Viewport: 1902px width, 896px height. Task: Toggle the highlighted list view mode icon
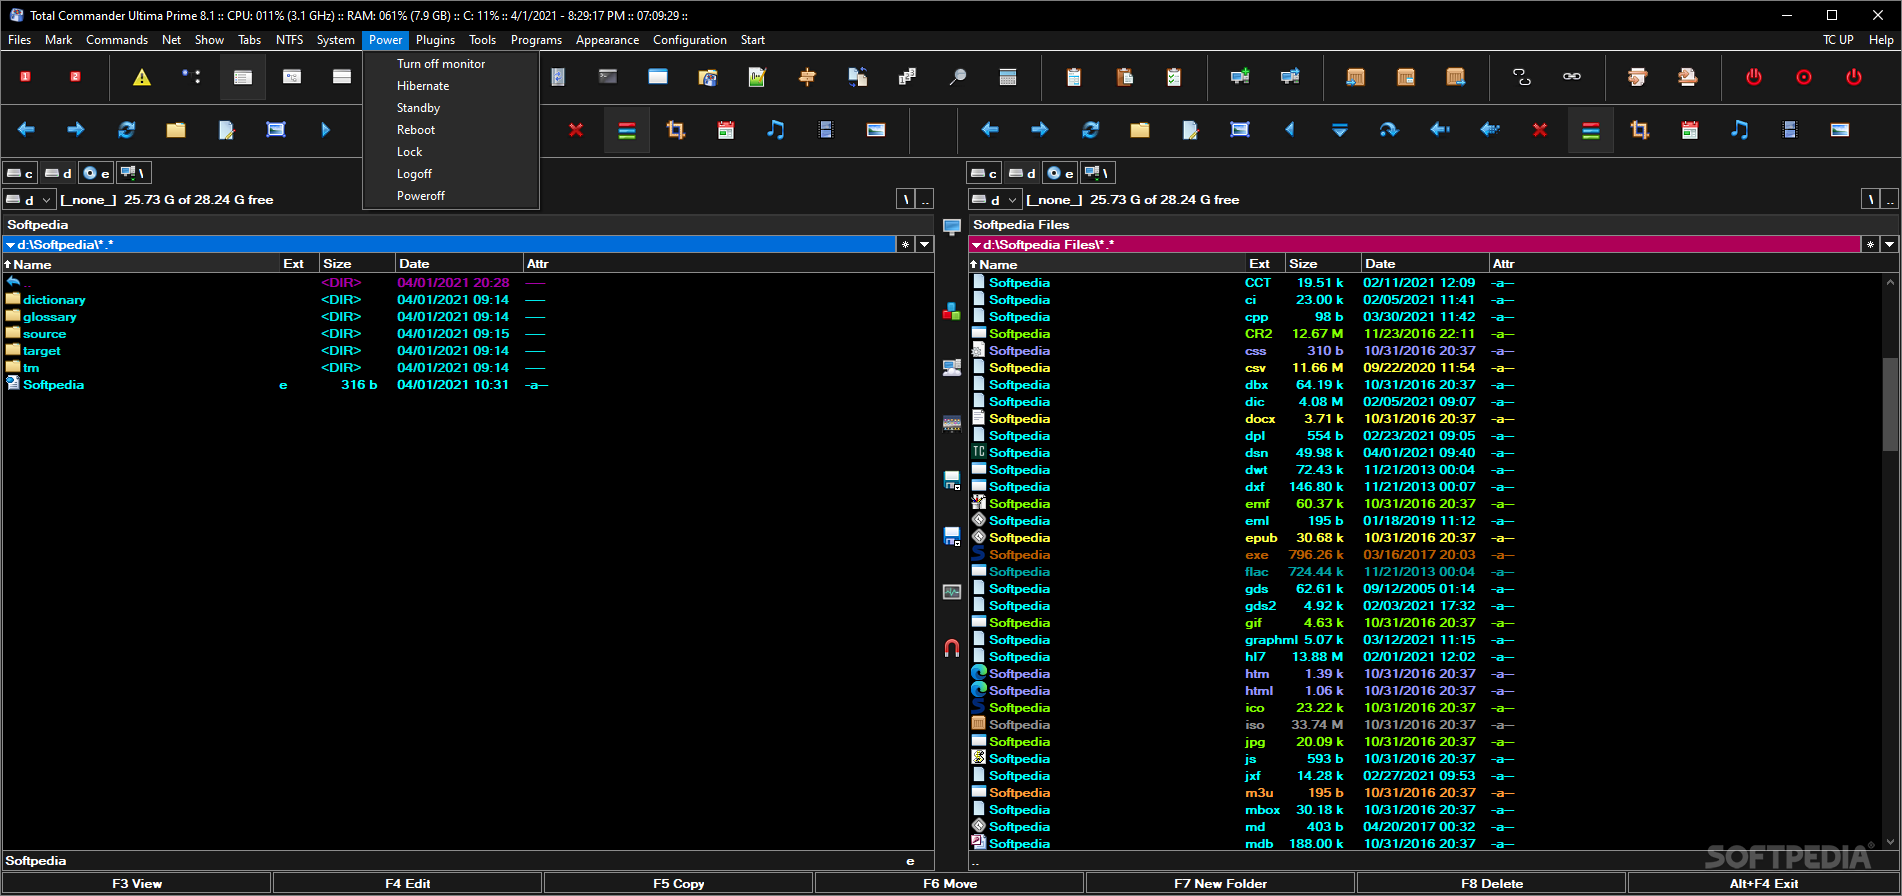[x=243, y=77]
